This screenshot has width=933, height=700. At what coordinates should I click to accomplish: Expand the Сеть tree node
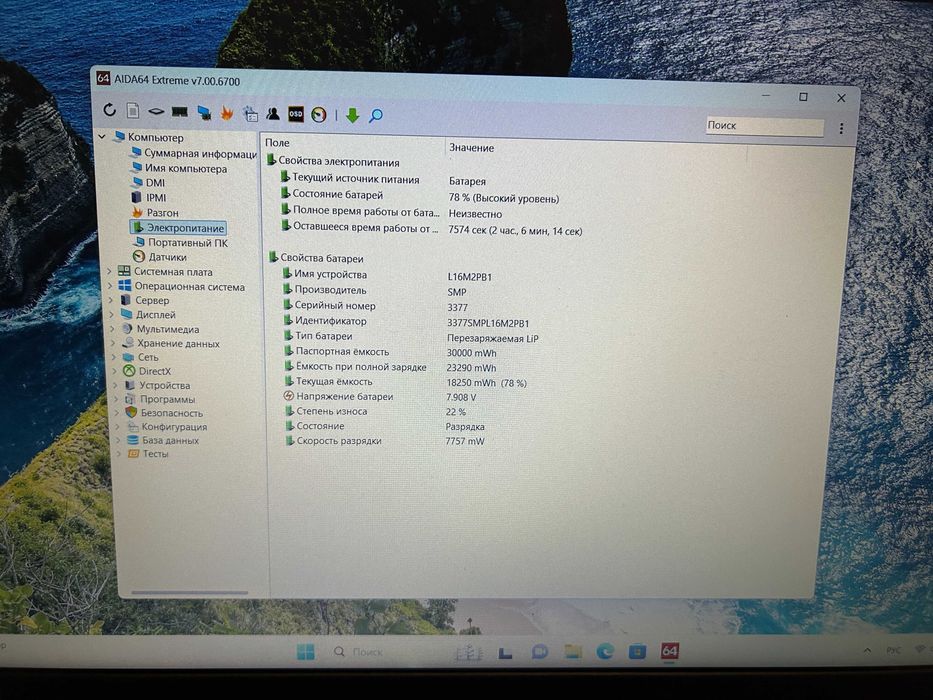tap(115, 357)
